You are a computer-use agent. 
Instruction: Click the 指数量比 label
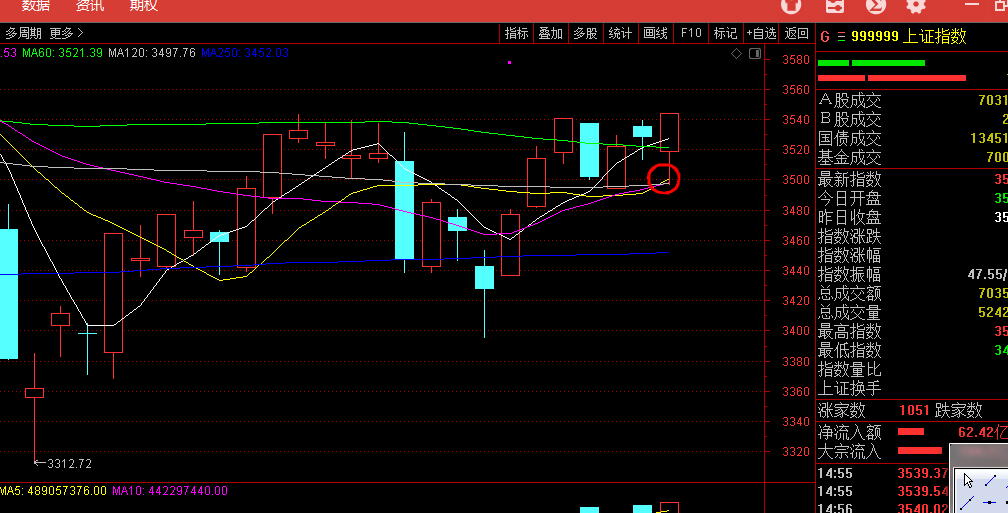(849, 370)
